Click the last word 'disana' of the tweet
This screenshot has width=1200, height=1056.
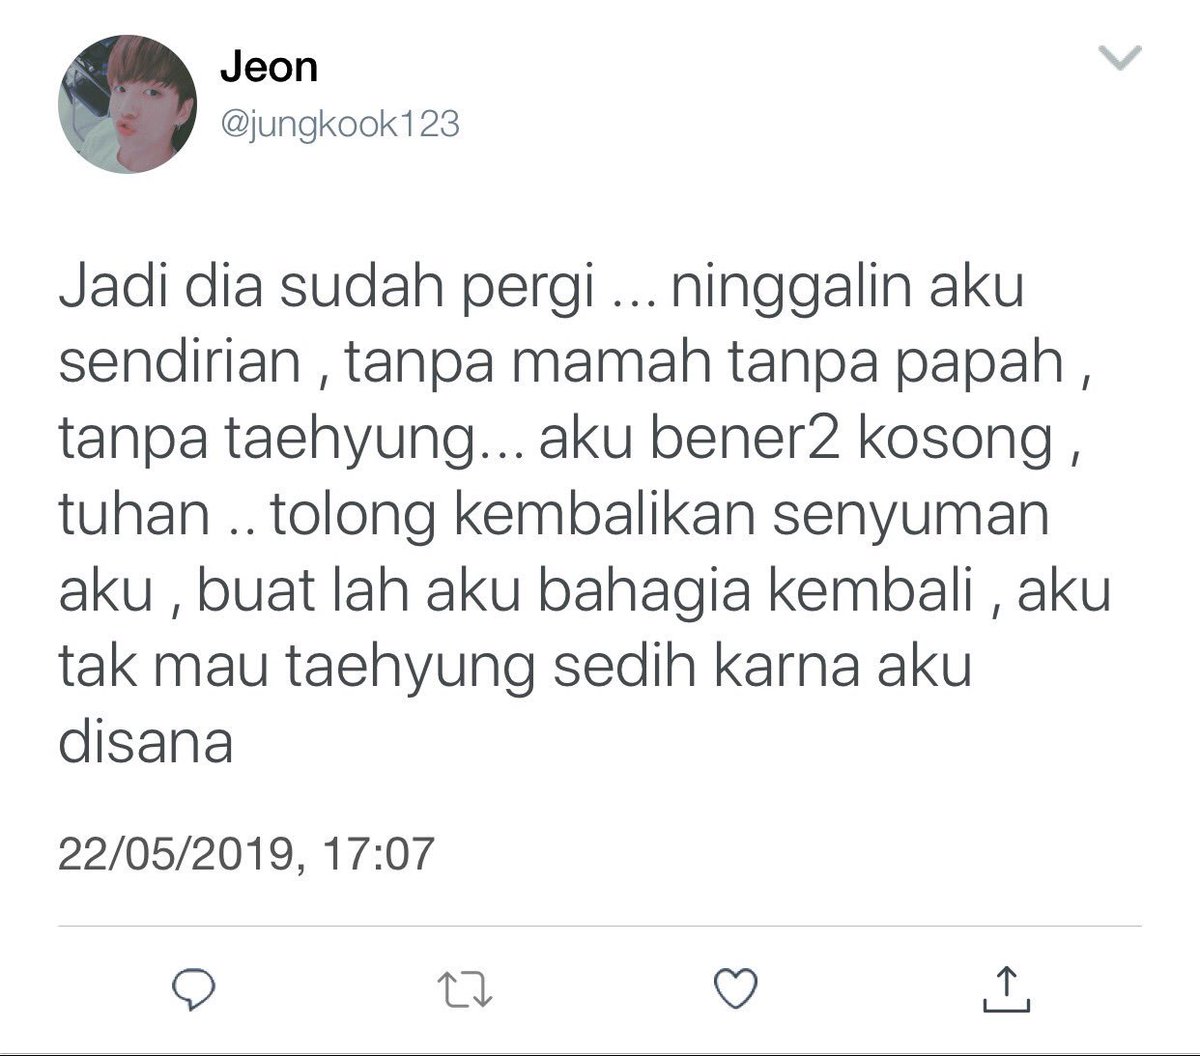pos(146,742)
